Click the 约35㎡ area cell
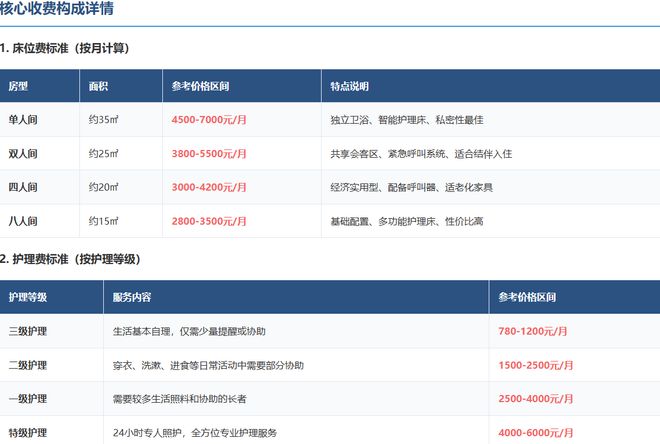The height and width of the screenshot is (444, 660). tap(103, 120)
